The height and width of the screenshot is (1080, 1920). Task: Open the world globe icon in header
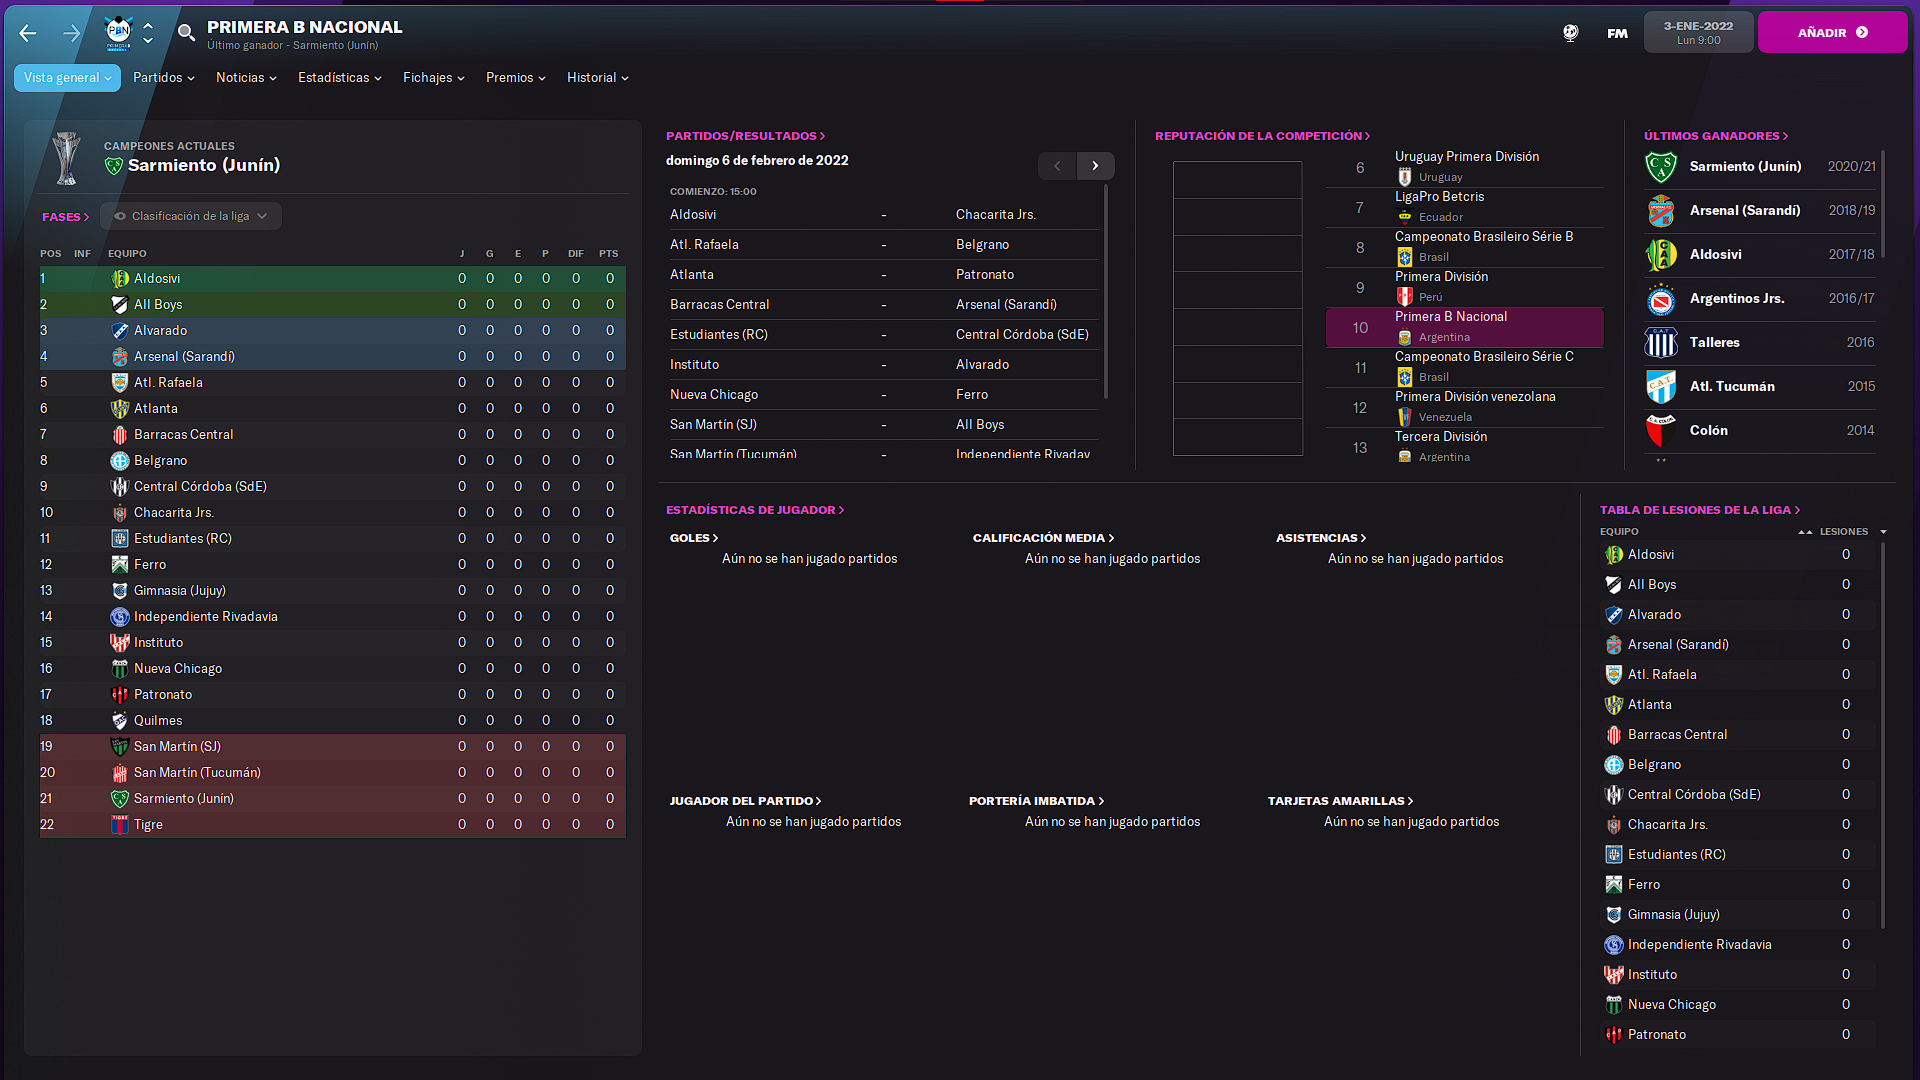tap(1571, 33)
